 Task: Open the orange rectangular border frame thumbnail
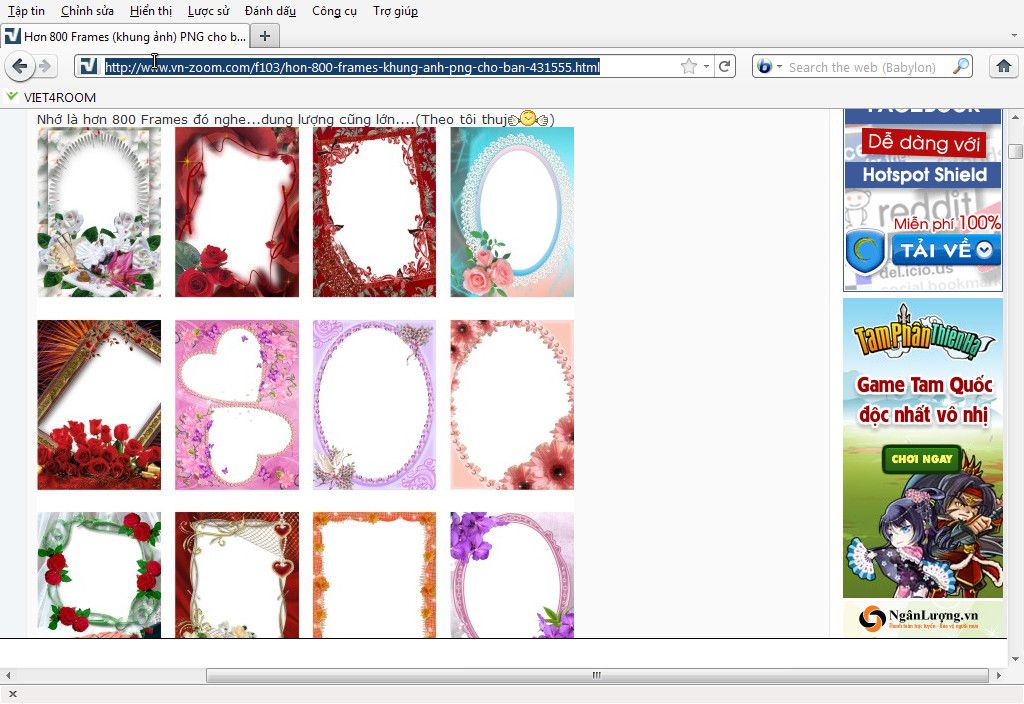(374, 575)
